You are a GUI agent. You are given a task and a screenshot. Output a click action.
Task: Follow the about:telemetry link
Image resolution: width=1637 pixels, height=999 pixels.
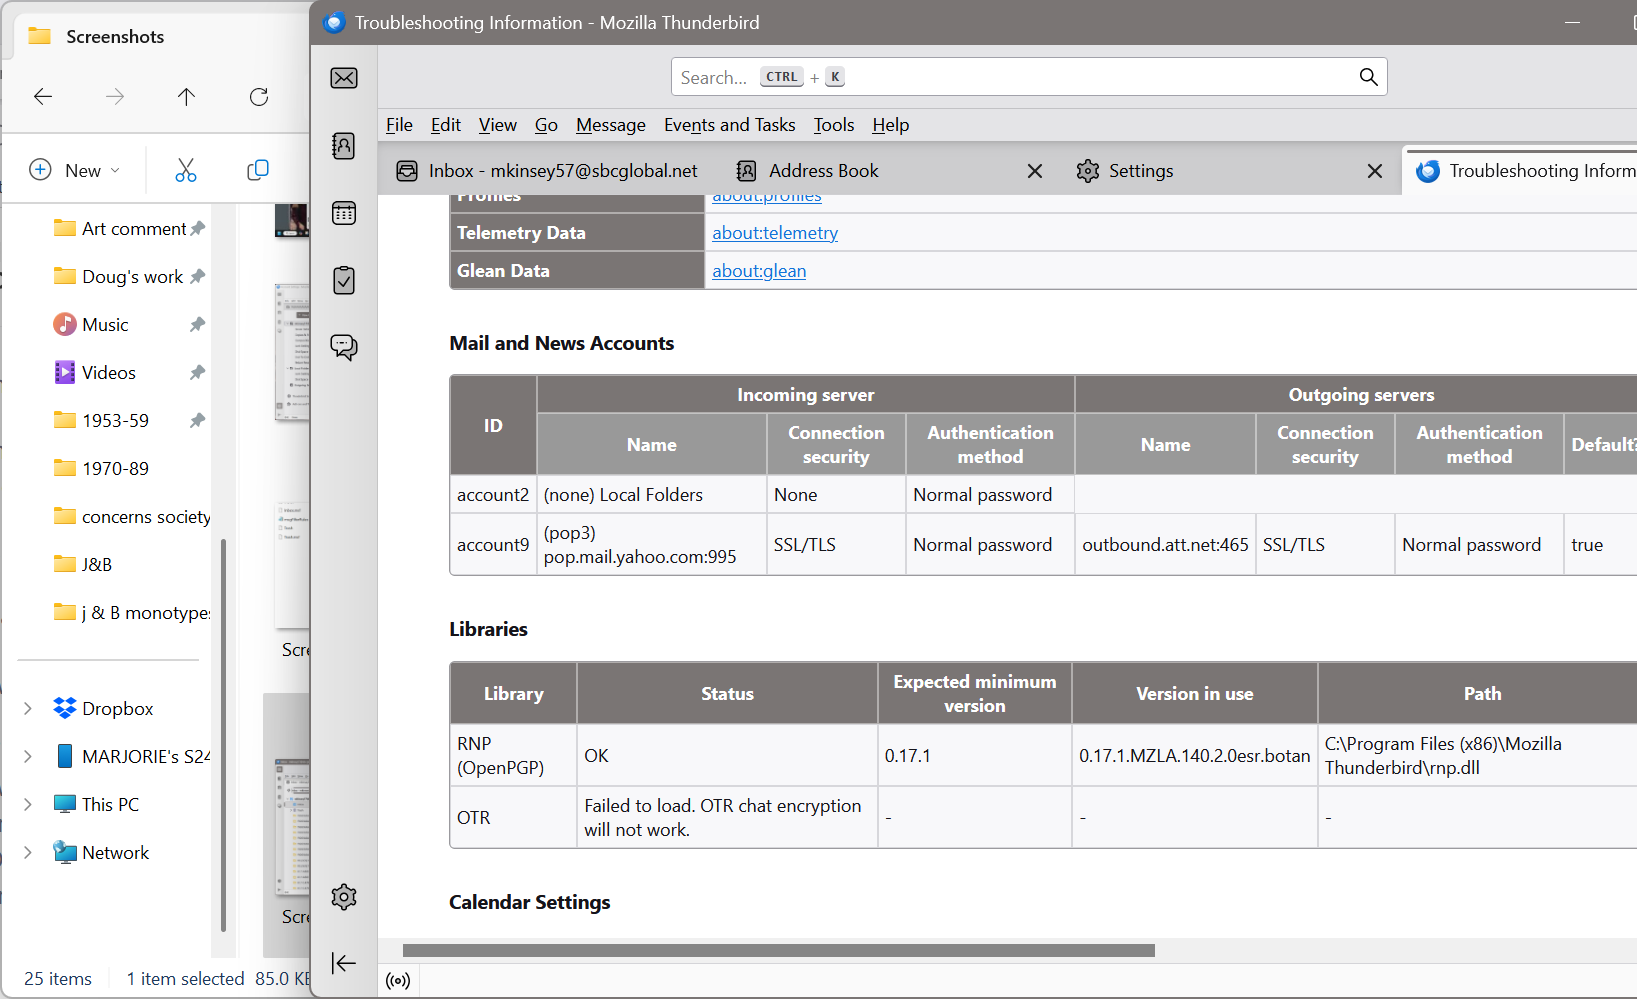pyautogui.click(x=775, y=233)
